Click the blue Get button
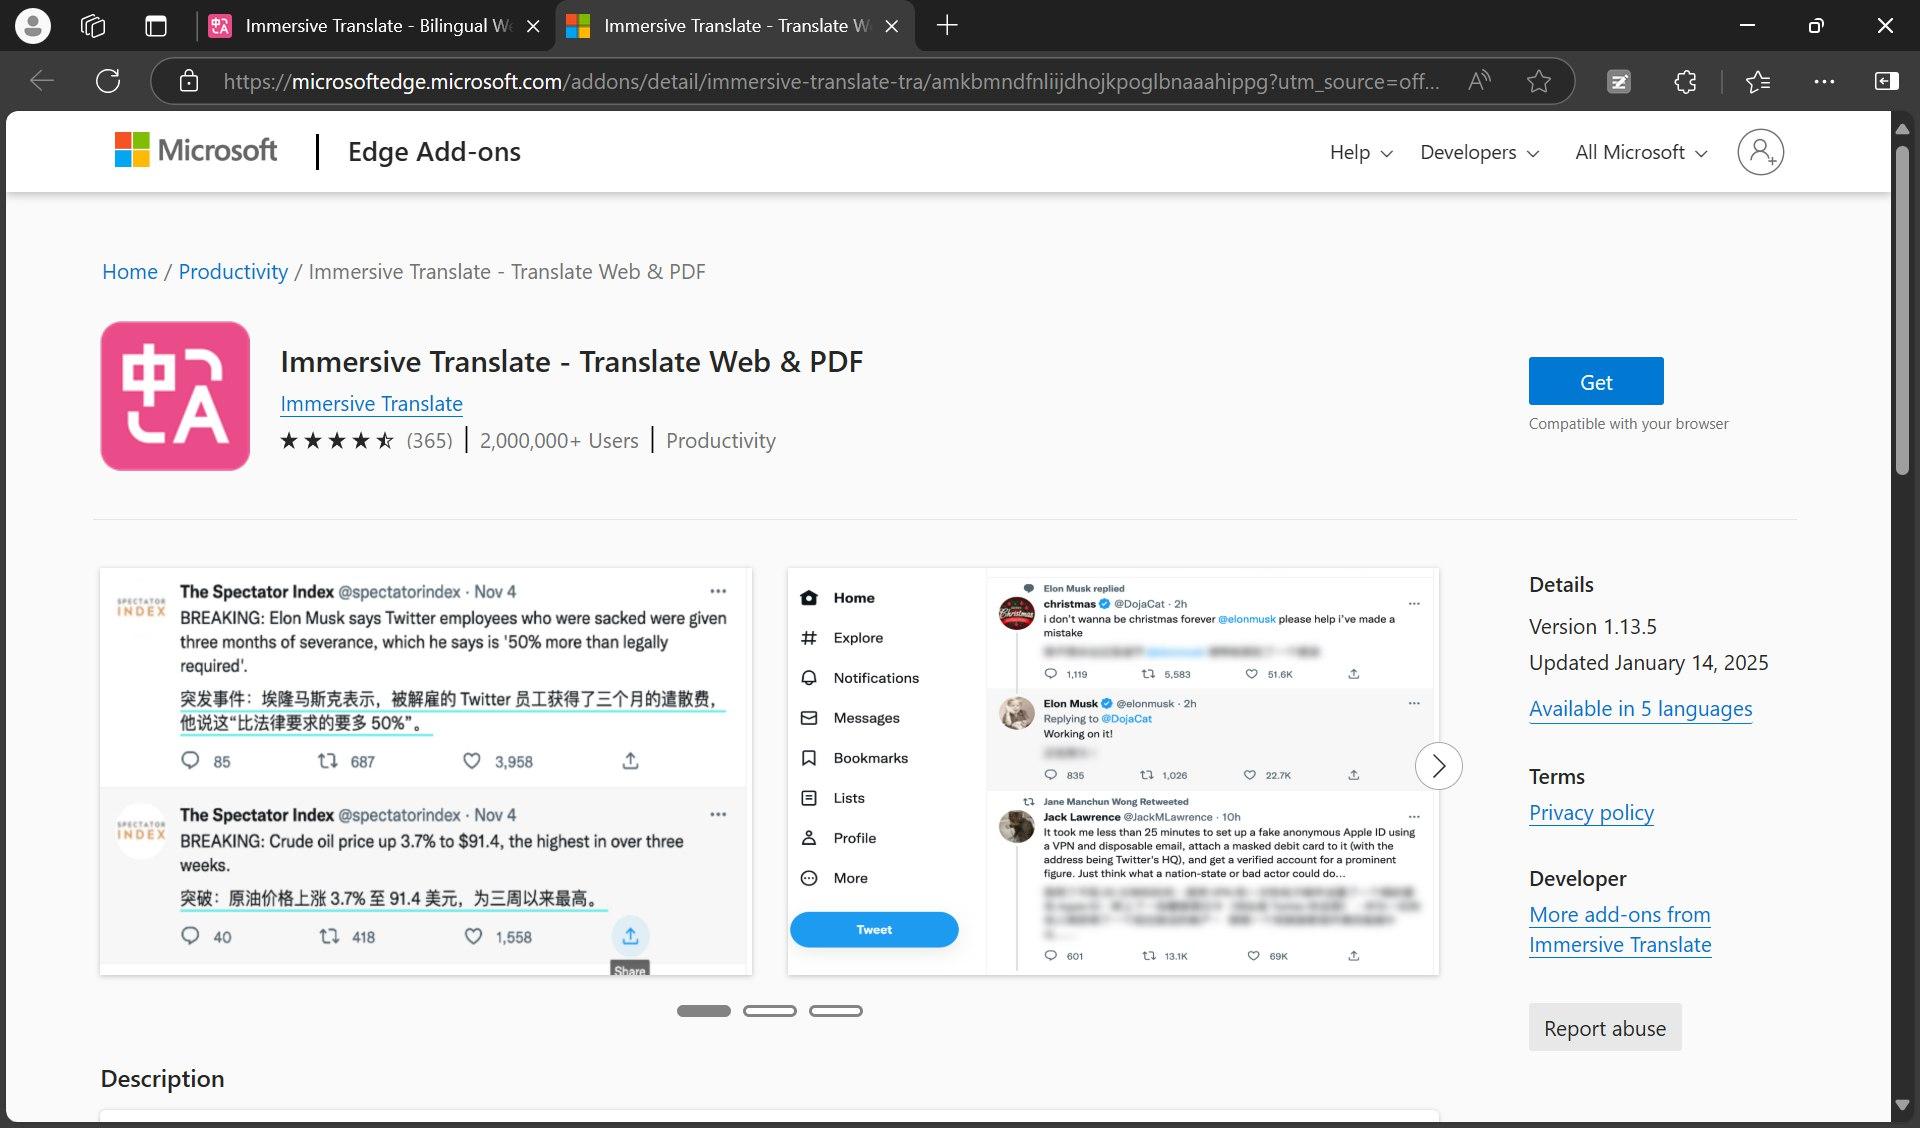Image resolution: width=1920 pixels, height=1128 pixels. click(x=1595, y=382)
